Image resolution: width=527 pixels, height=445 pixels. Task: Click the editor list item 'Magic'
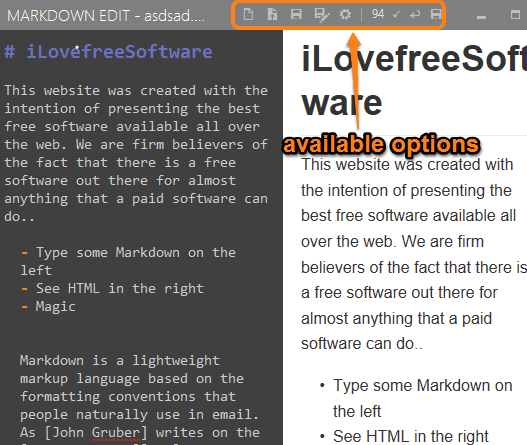pos(55,307)
